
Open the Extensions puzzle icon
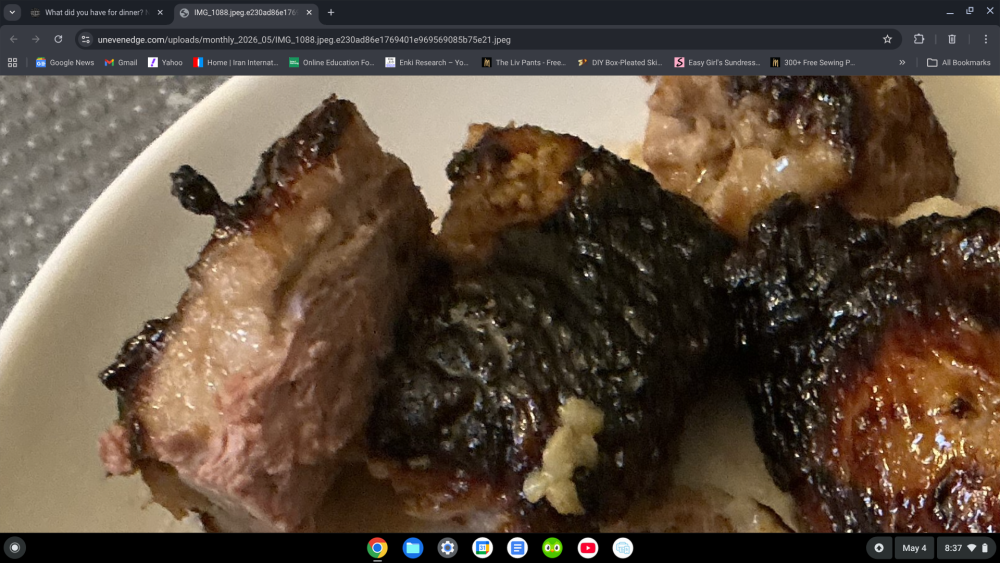click(x=919, y=40)
